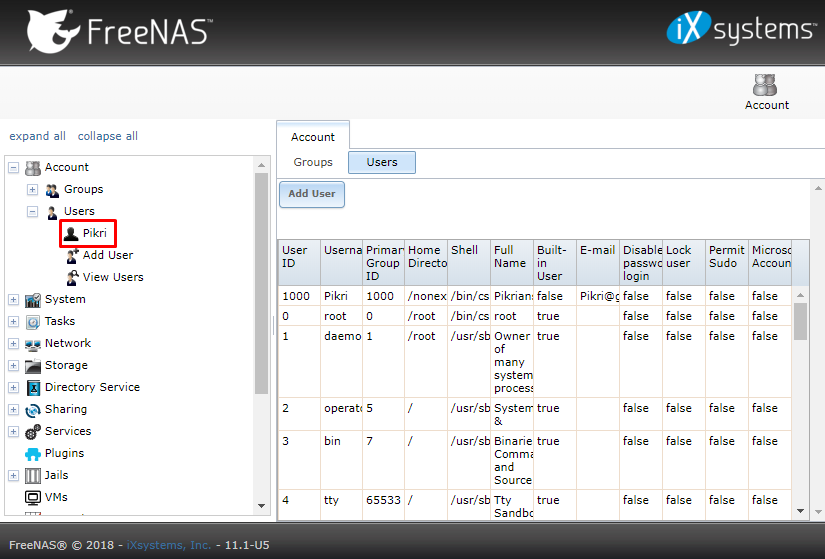
Task: Expand the Sharing tree node
Action: tap(14, 410)
